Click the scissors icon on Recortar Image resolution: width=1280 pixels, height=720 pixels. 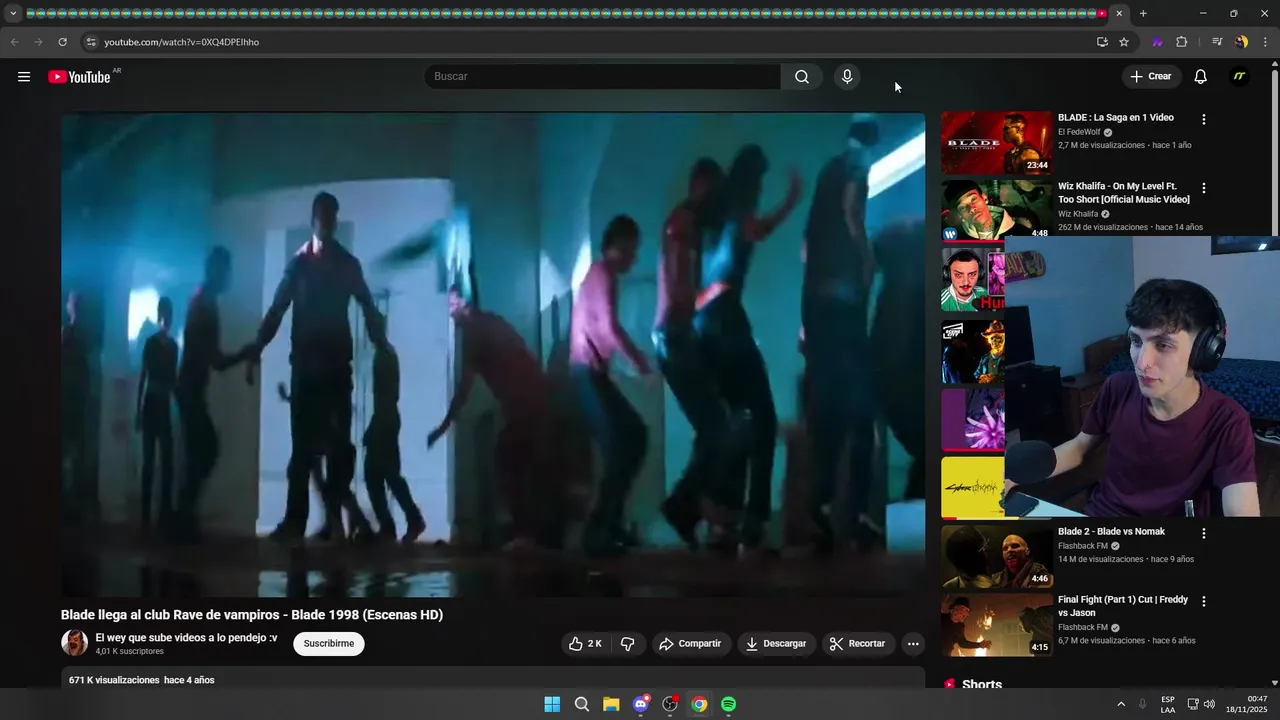[837, 644]
